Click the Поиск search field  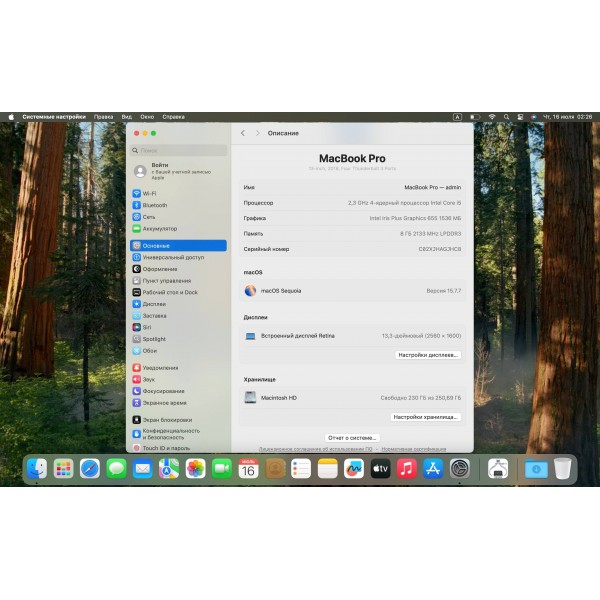coord(178,150)
